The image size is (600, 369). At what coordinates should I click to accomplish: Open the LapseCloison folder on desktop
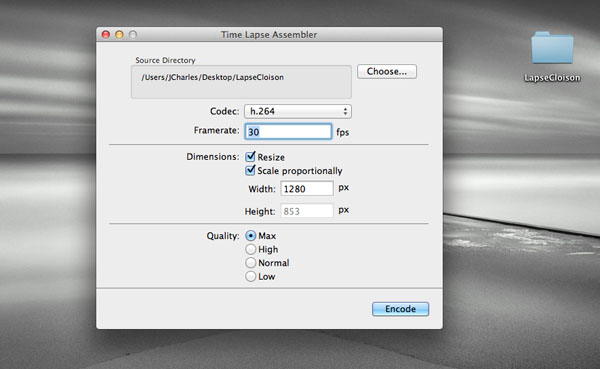click(x=552, y=48)
